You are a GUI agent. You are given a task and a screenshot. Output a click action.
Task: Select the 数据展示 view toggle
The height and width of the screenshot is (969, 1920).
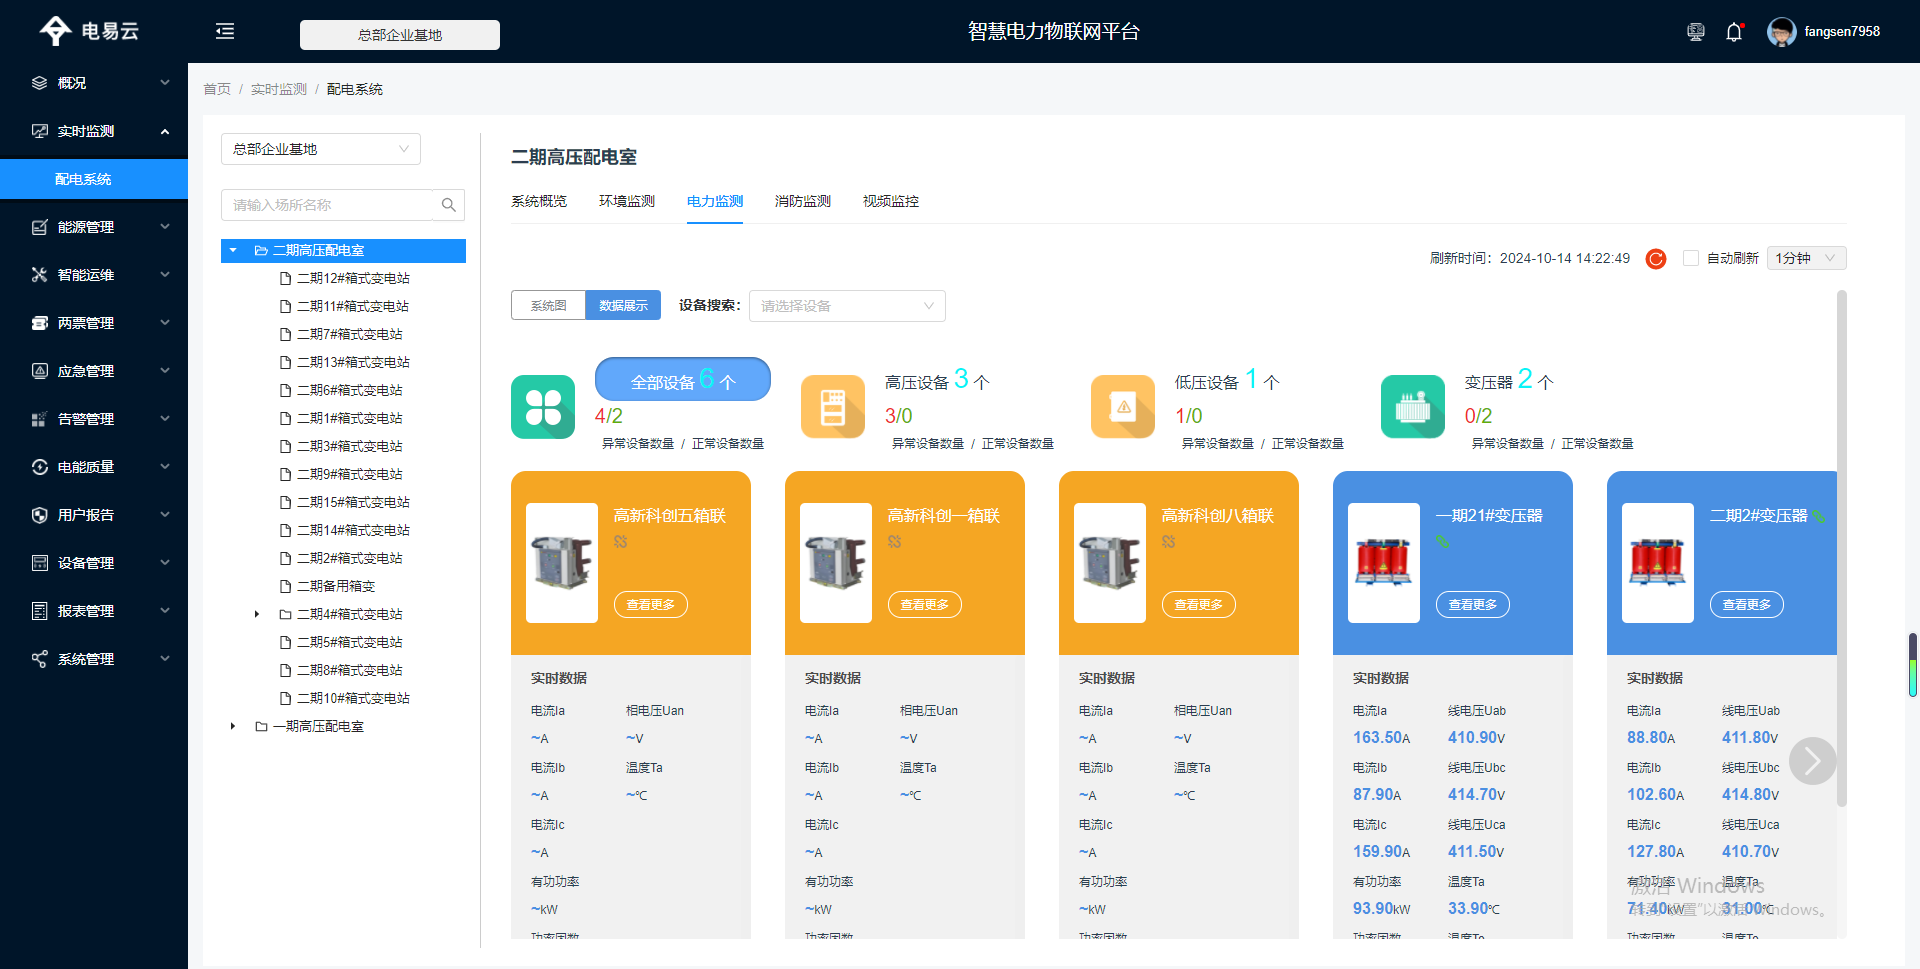pyautogui.click(x=623, y=305)
